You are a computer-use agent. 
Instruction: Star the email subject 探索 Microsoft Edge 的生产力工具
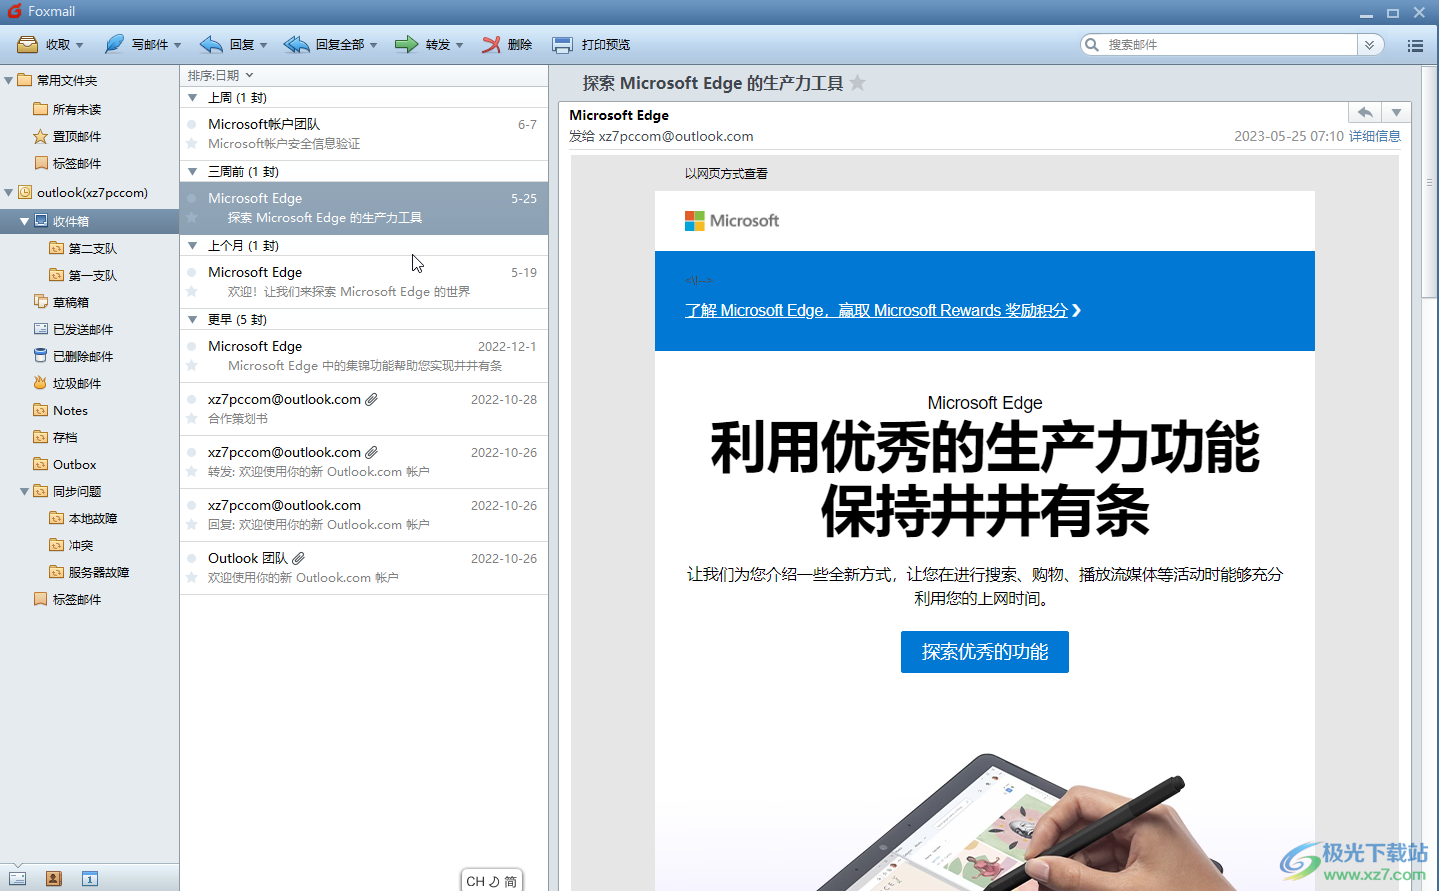coord(858,83)
